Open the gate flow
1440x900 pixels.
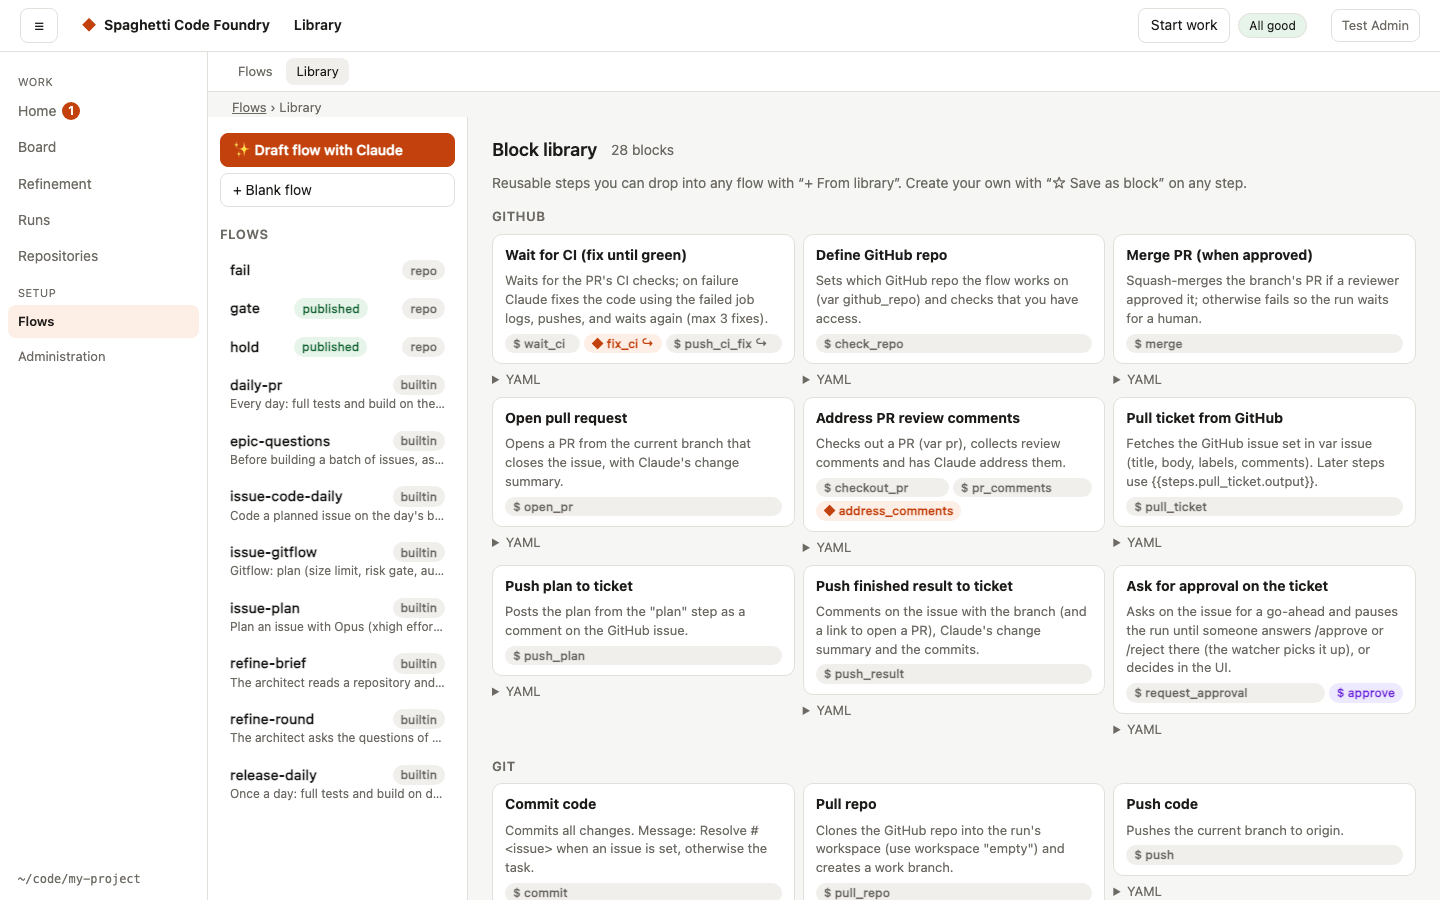point(337,309)
